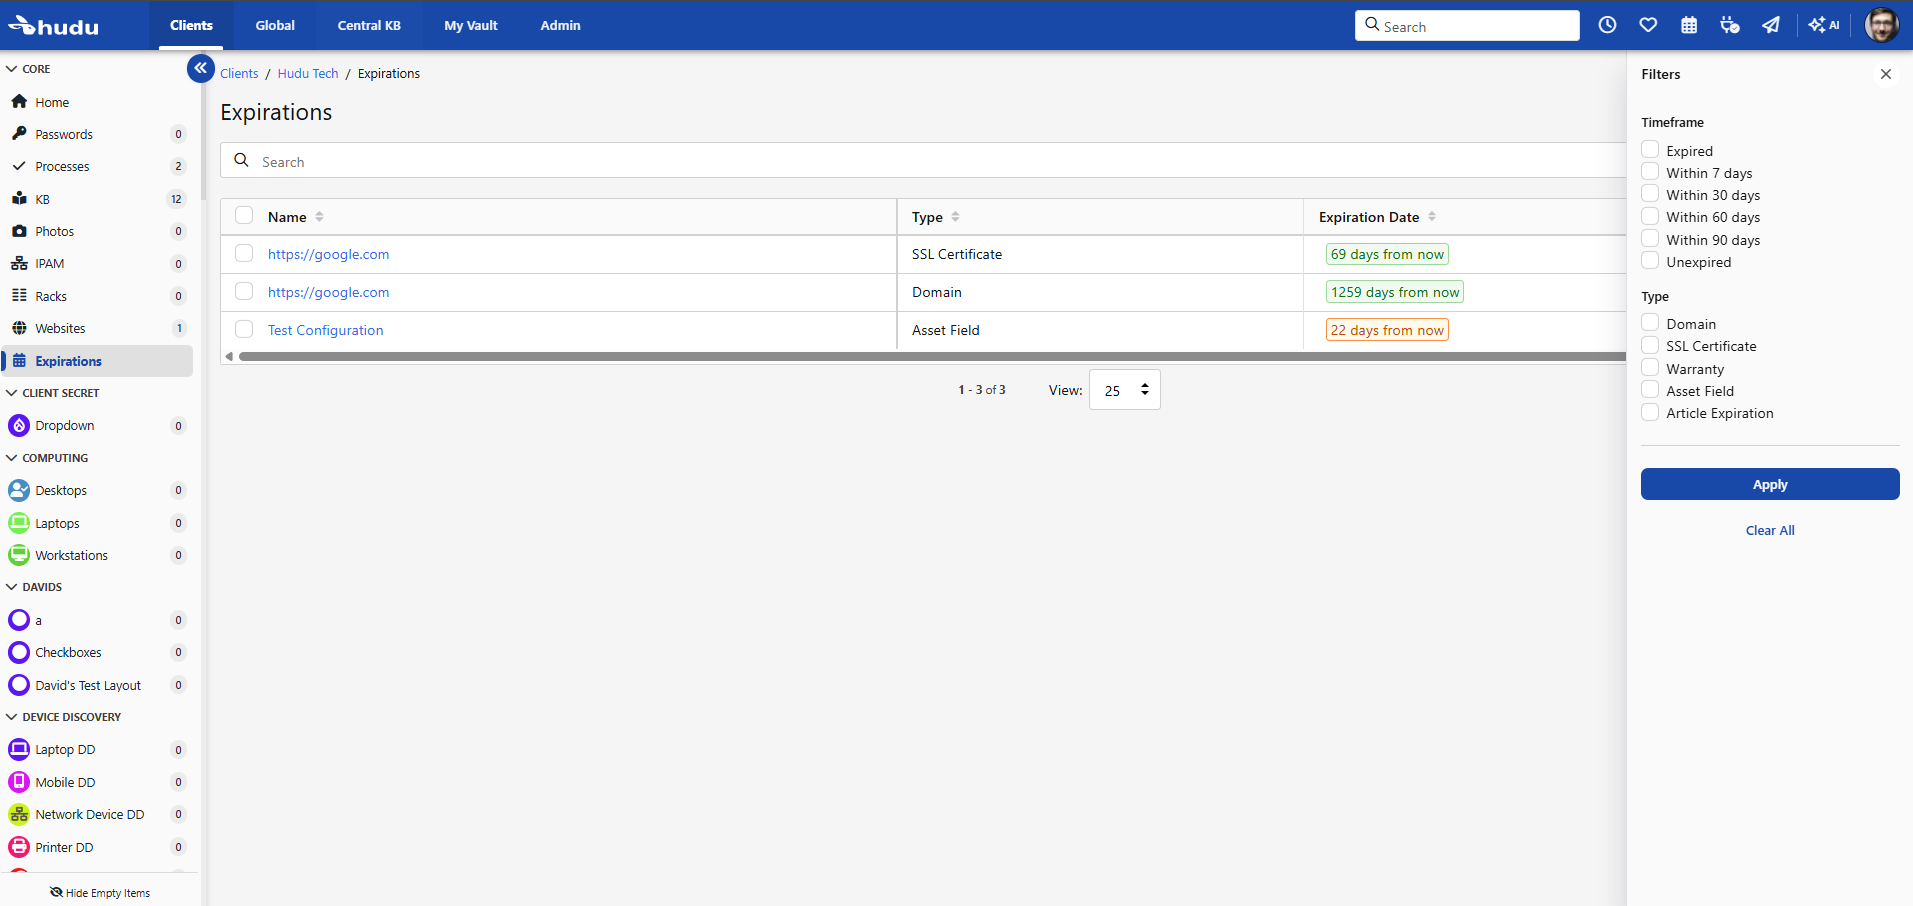The height and width of the screenshot is (906, 1913).
Task: Open favorites heart icon in header
Action: (1648, 25)
